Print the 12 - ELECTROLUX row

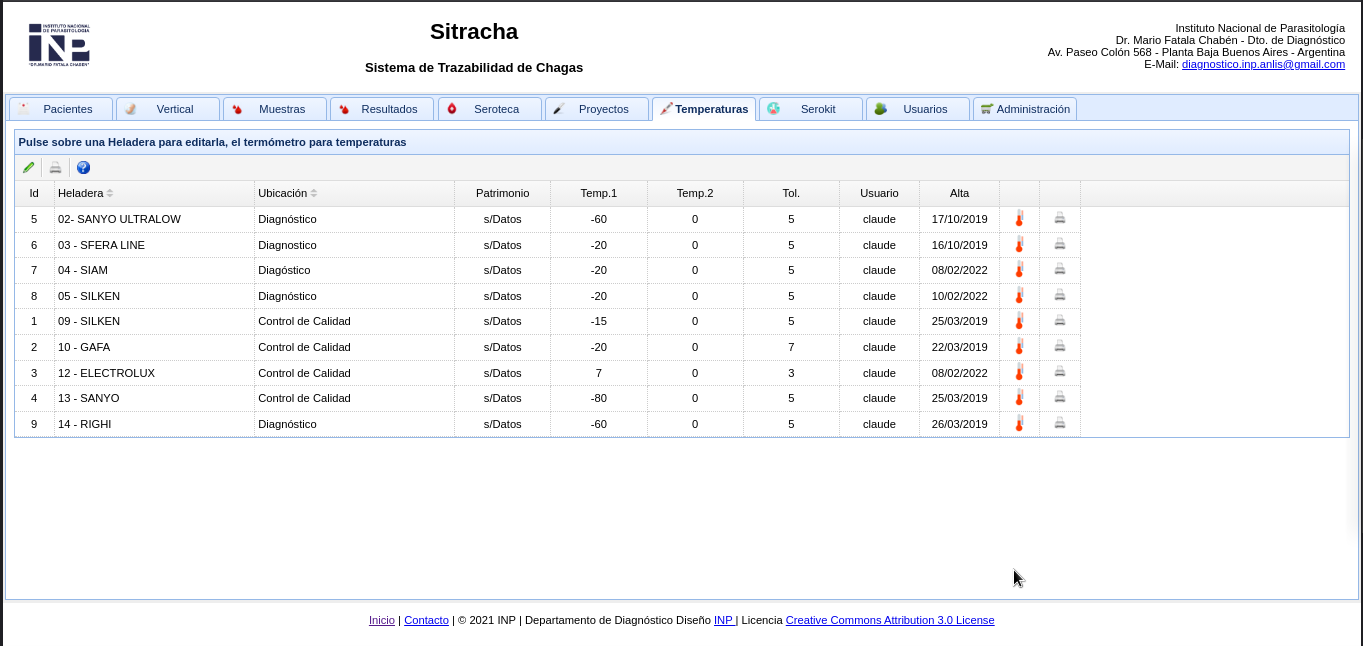click(x=1060, y=373)
